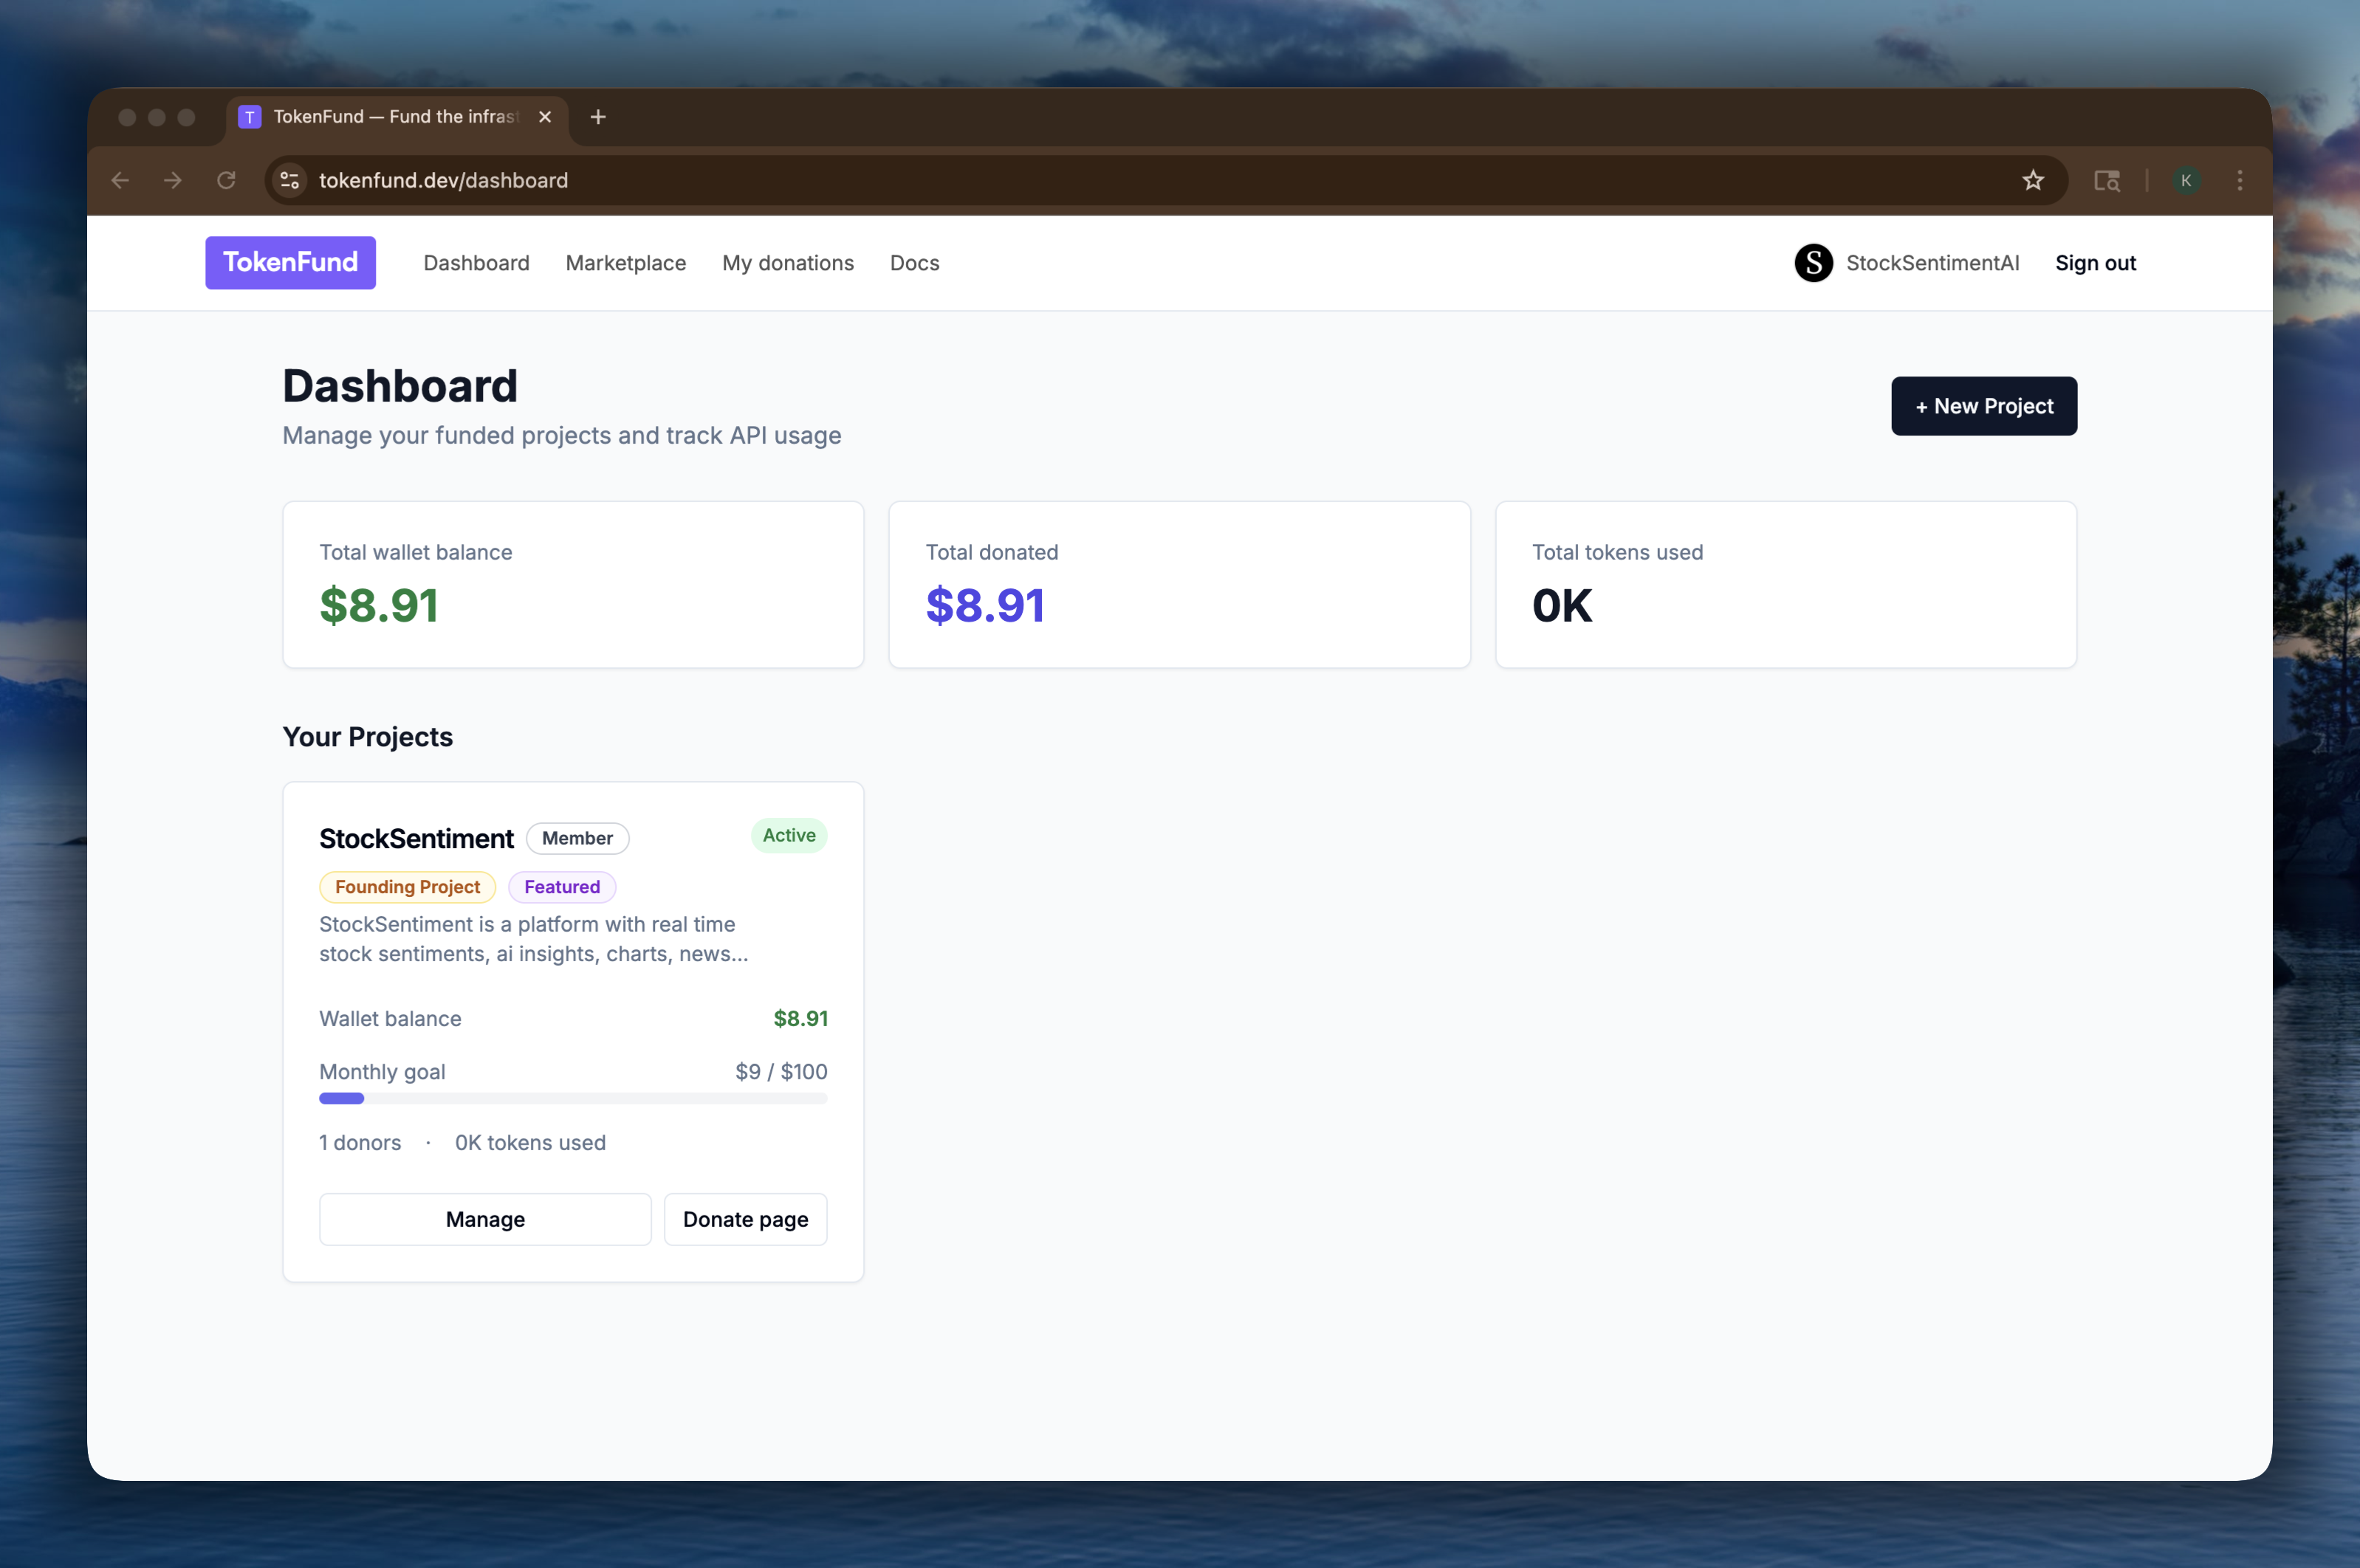Open the Marketplace section
Viewport: 2360px width, 1568px height.
(626, 263)
